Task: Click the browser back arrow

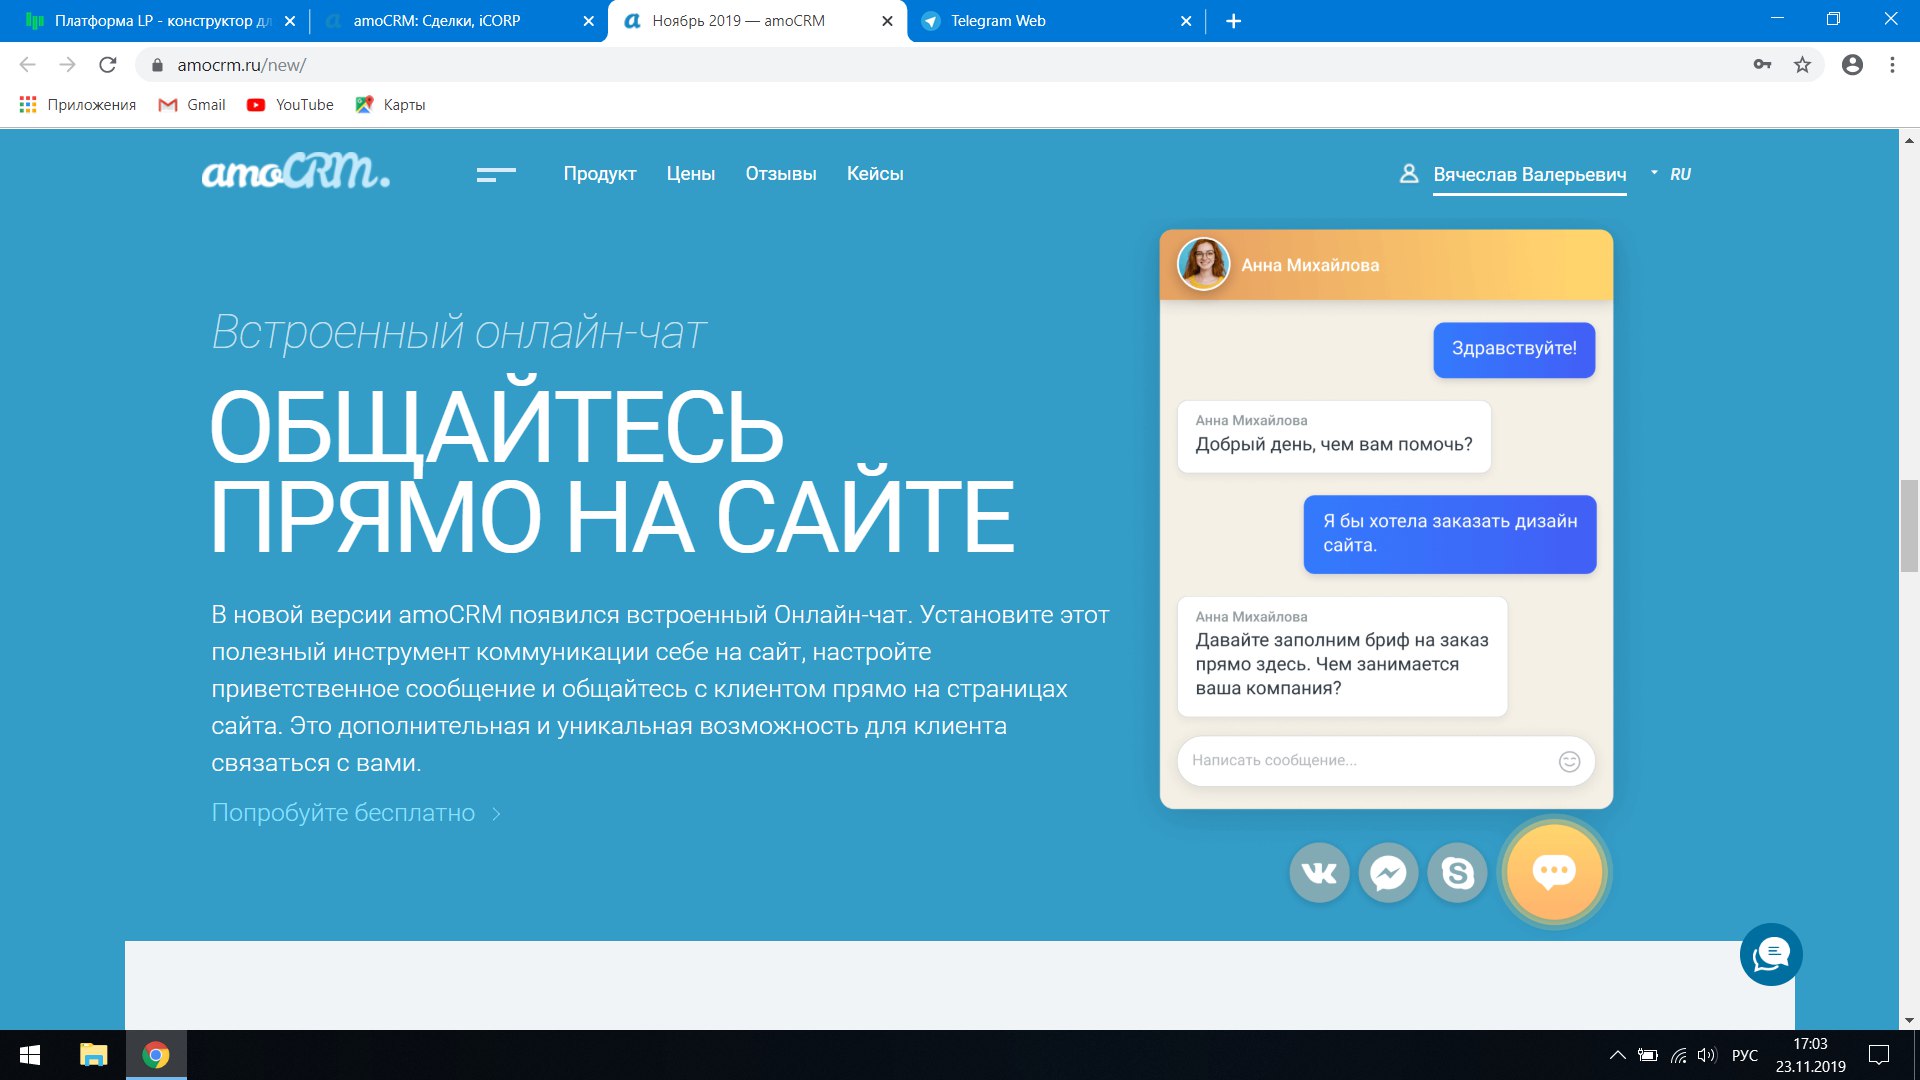Action: [28, 65]
